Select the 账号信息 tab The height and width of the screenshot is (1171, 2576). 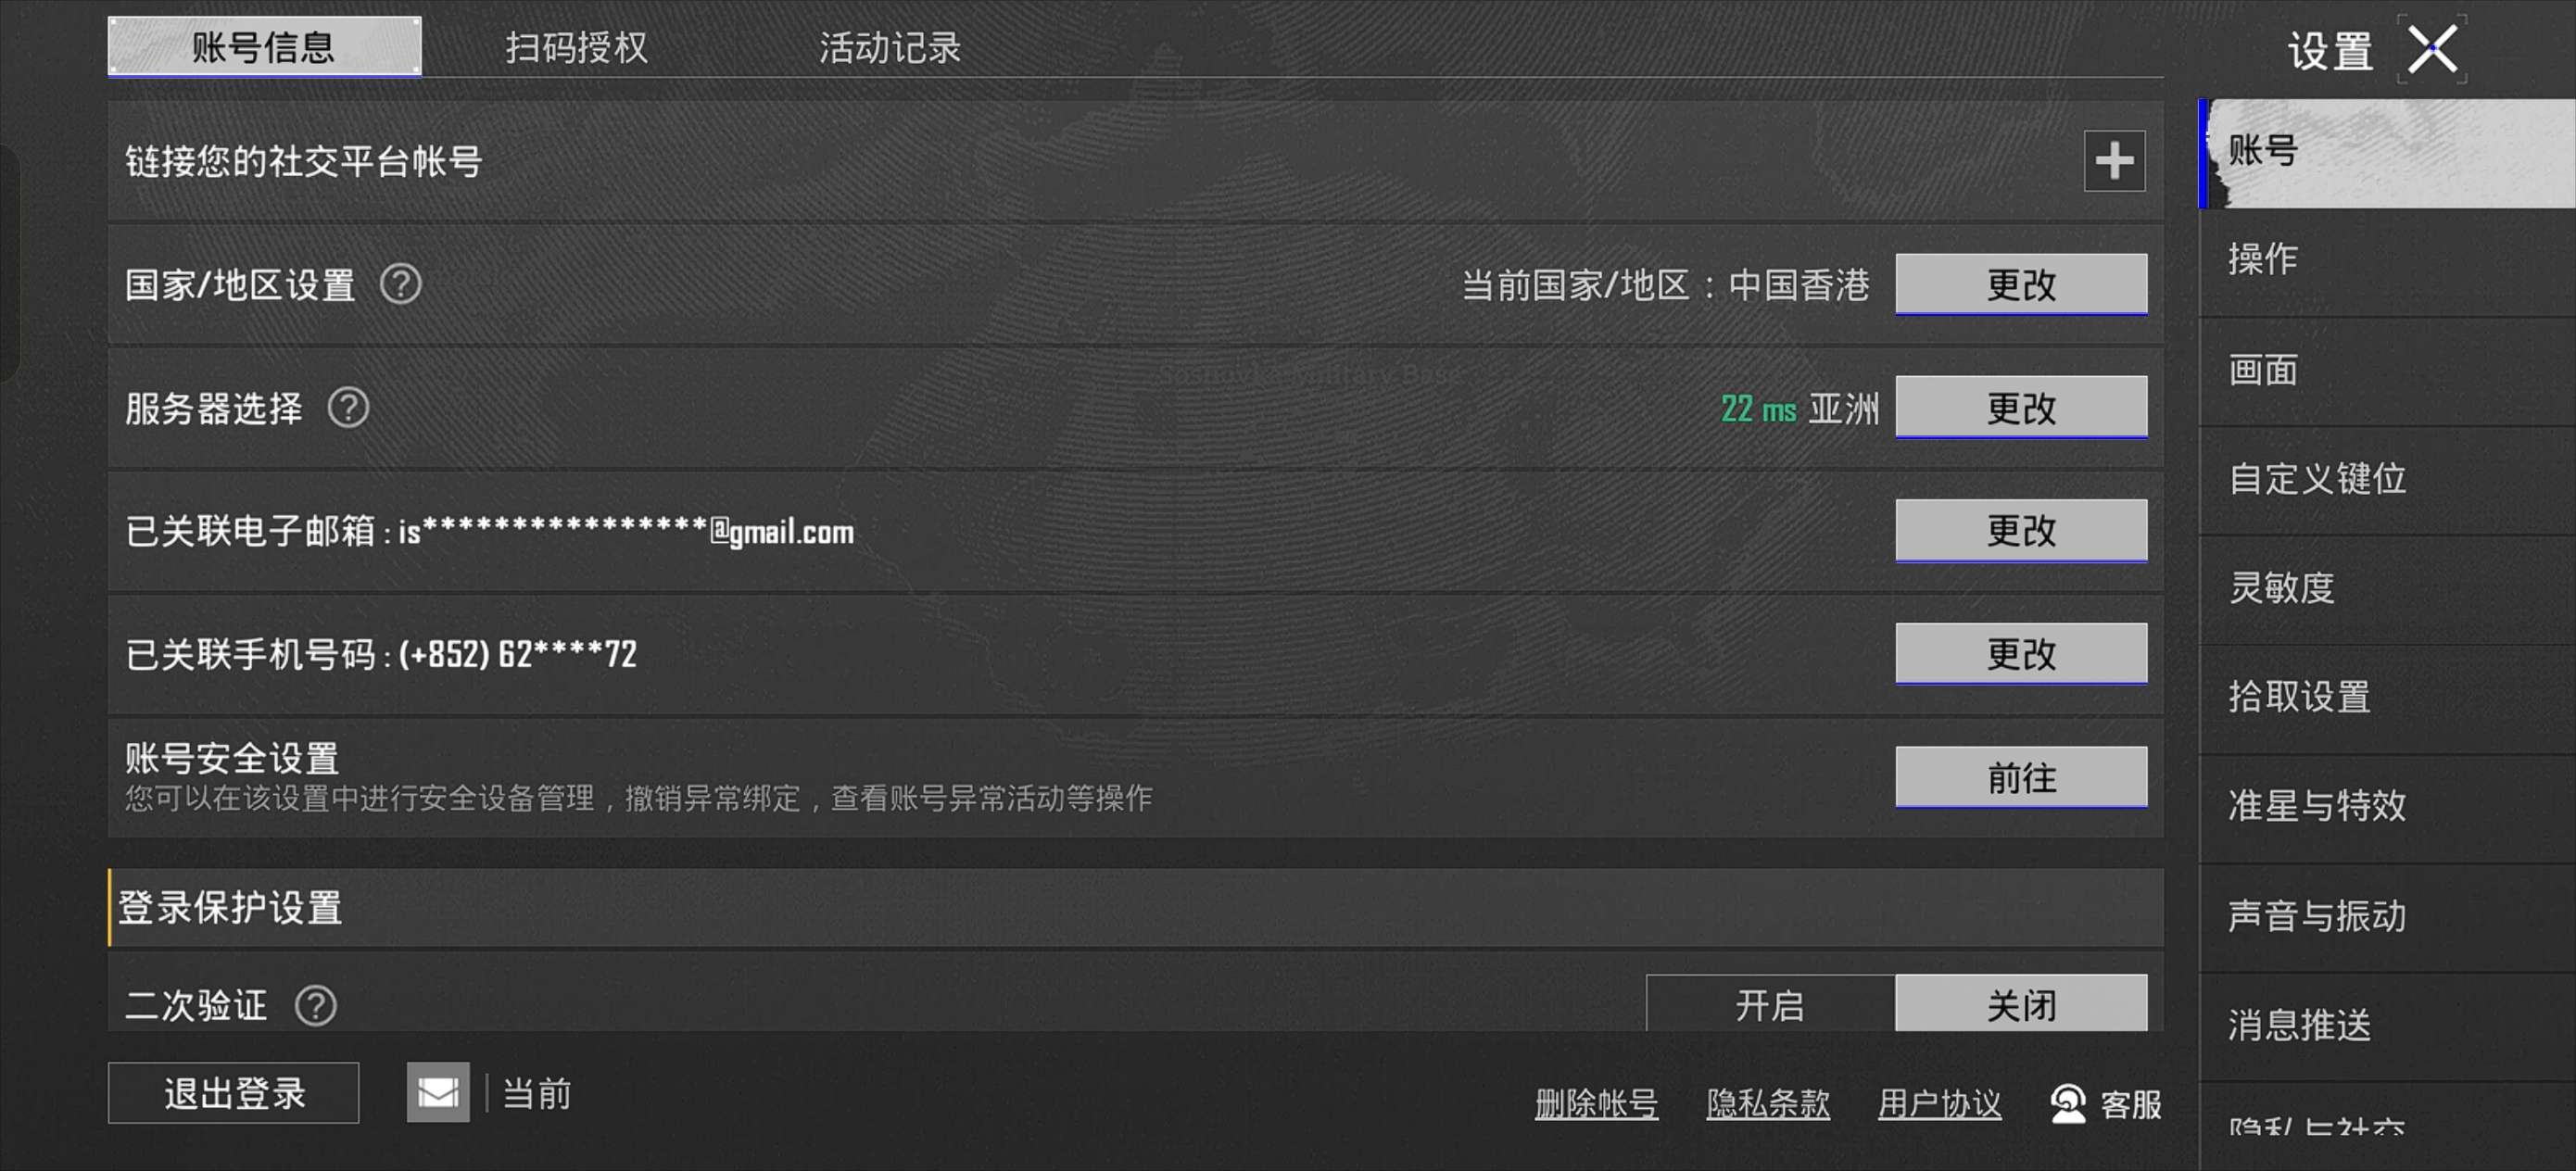pos(264,47)
